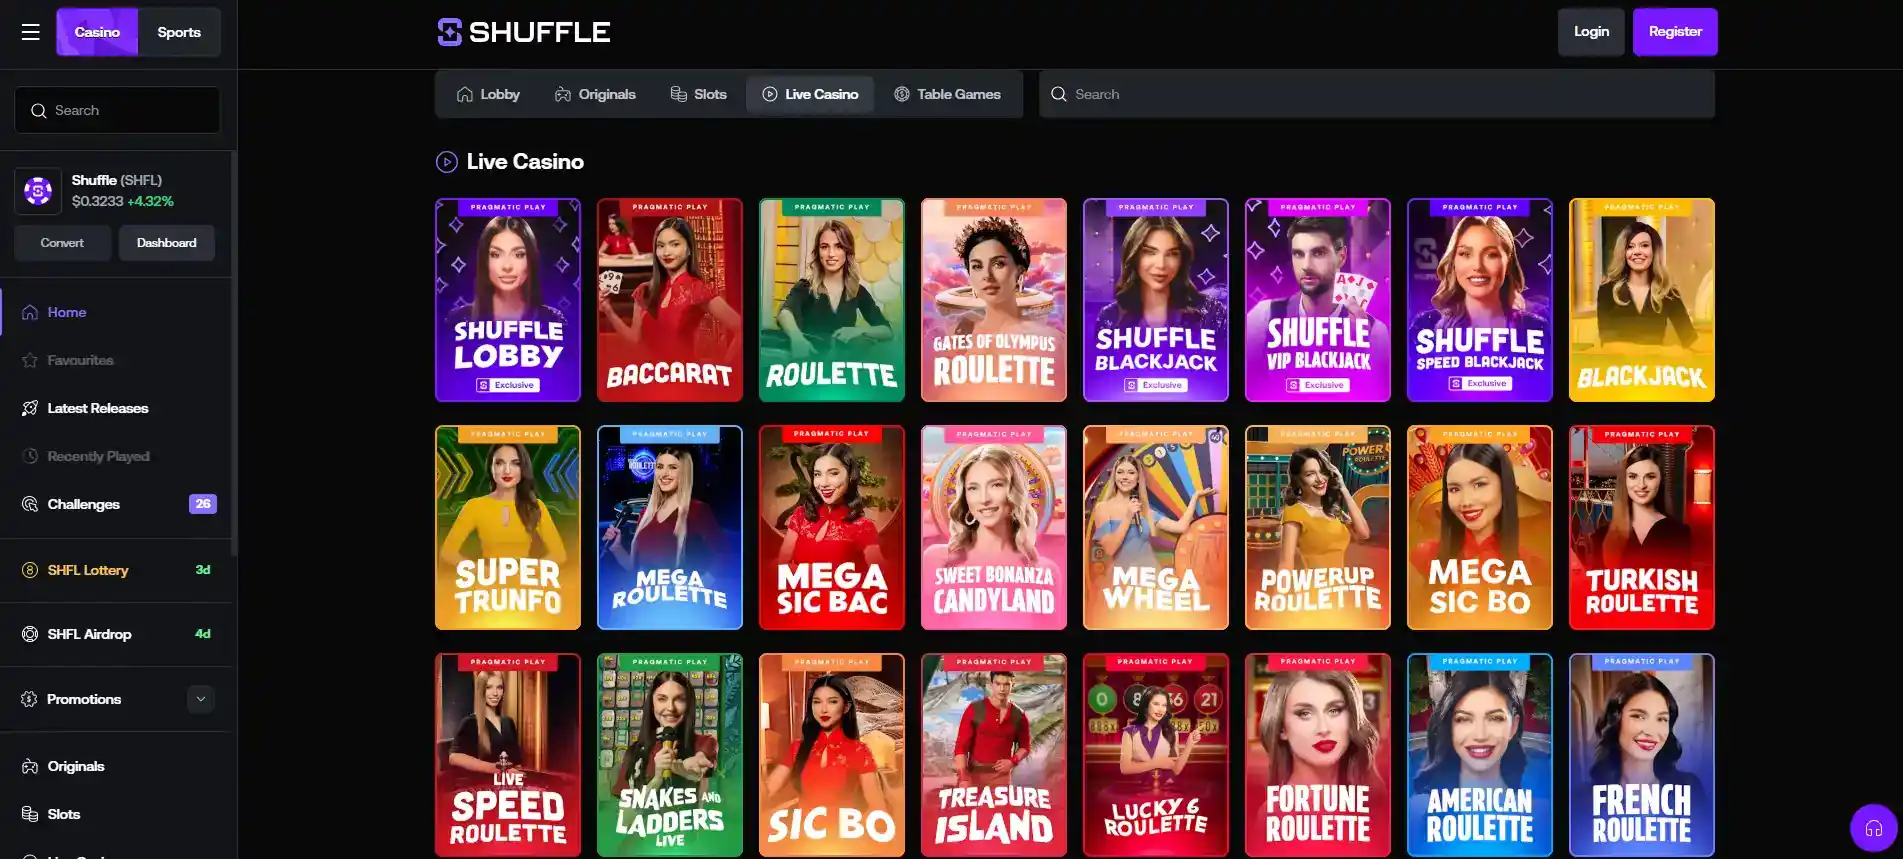Click the Favourites star icon
Image resolution: width=1903 pixels, height=859 pixels.
[x=30, y=360]
